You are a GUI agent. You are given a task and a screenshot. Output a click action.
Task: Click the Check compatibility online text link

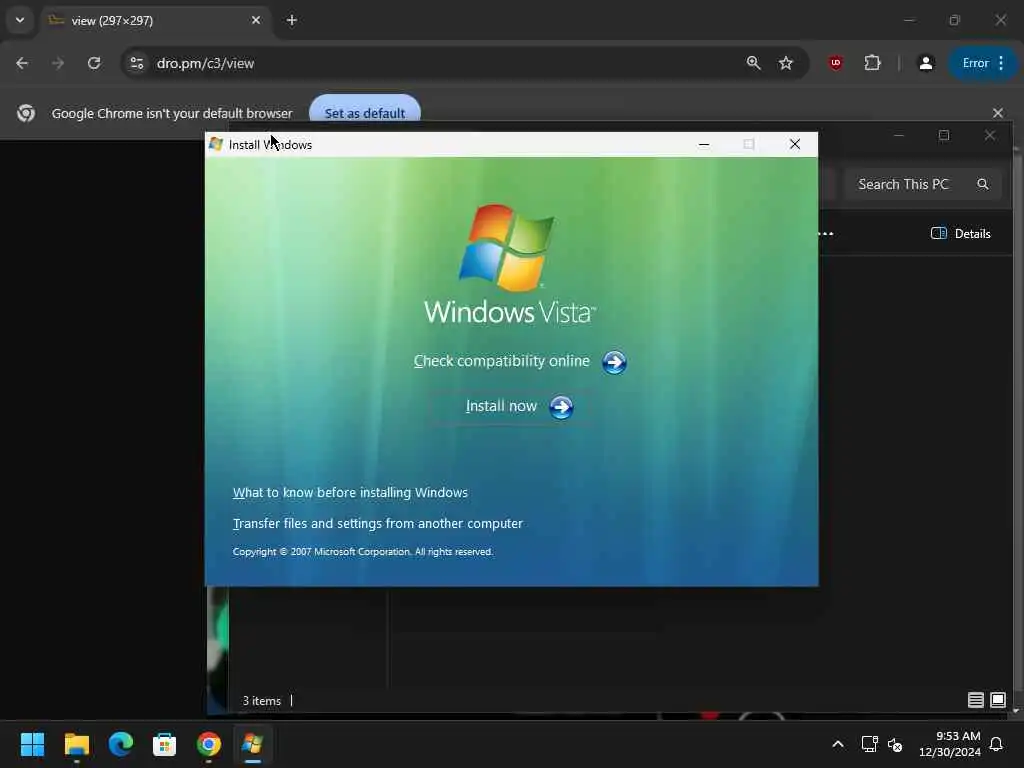click(x=502, y=360)
